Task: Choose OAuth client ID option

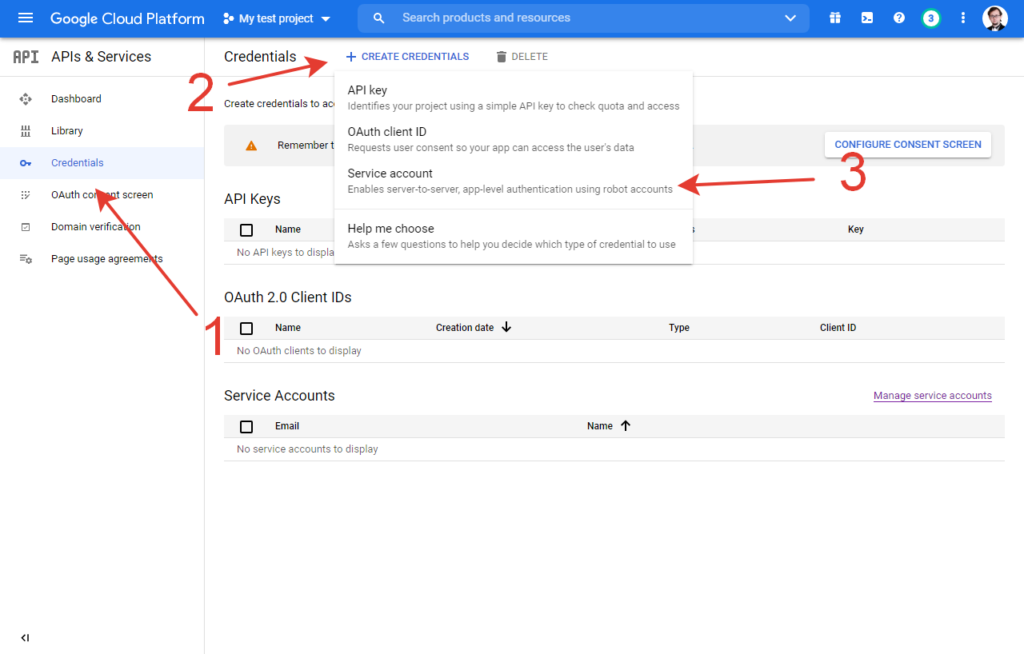Action: [x=387, y=132]
